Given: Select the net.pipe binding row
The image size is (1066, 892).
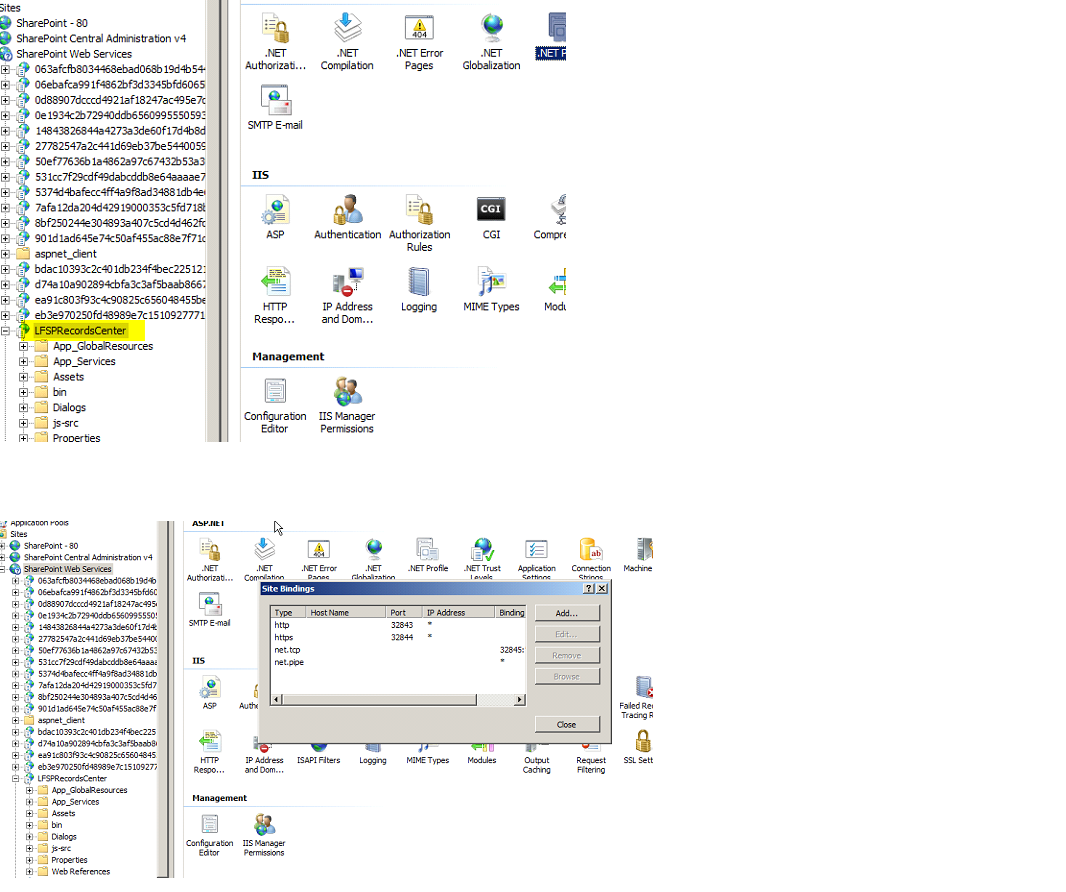Looking at the screenshot, I should pyautogui.click(x=398, y=662).
